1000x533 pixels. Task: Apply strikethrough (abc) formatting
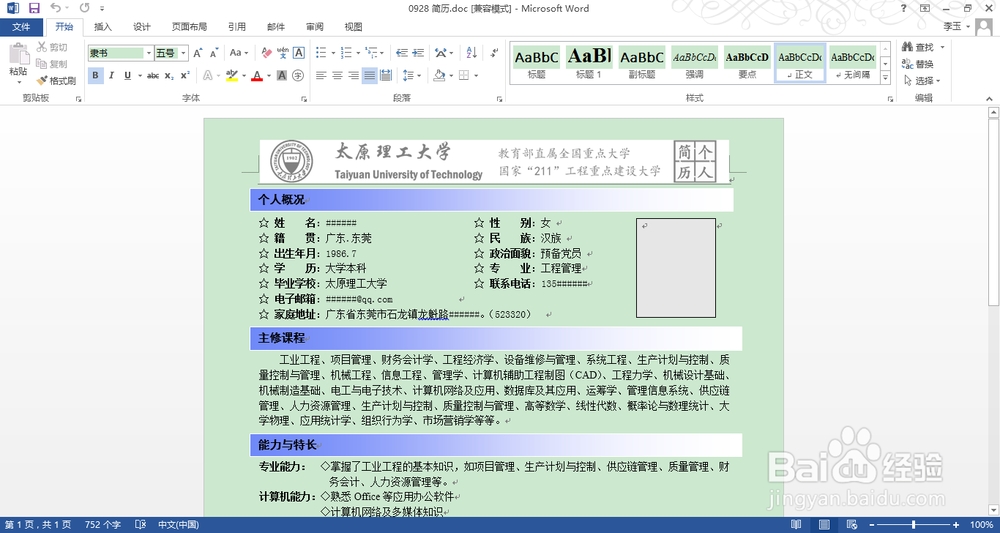tap(153, 76)
